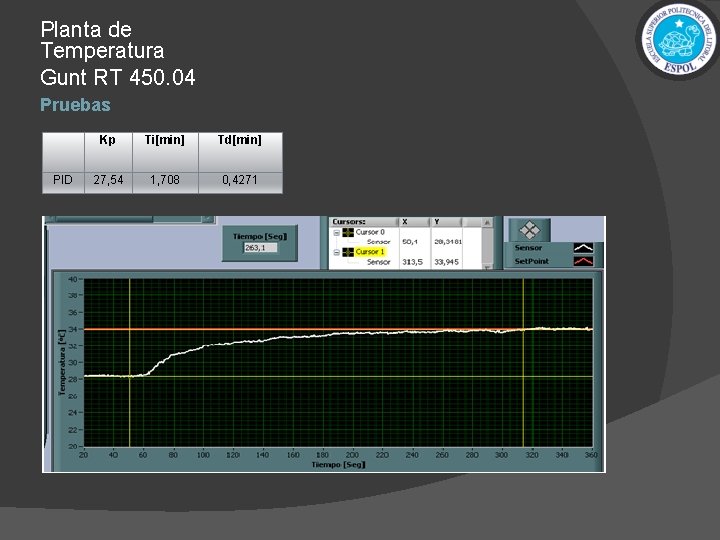
Task: Click the X column header in Cursors
Action: pyautogui.click(x=415, y=222)
